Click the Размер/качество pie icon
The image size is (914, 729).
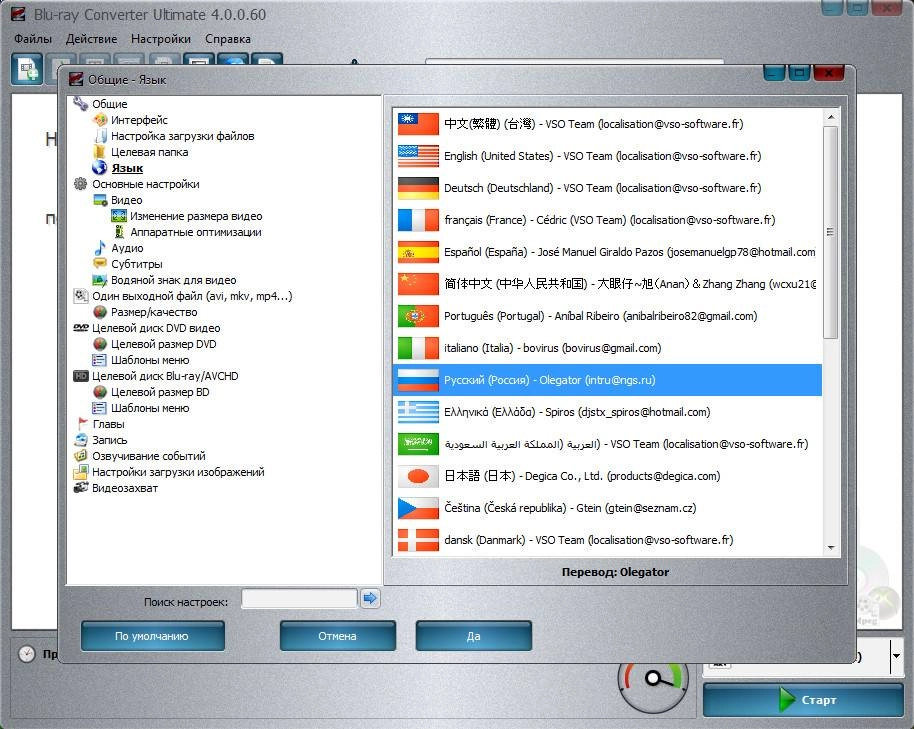(x=100, y=312)
